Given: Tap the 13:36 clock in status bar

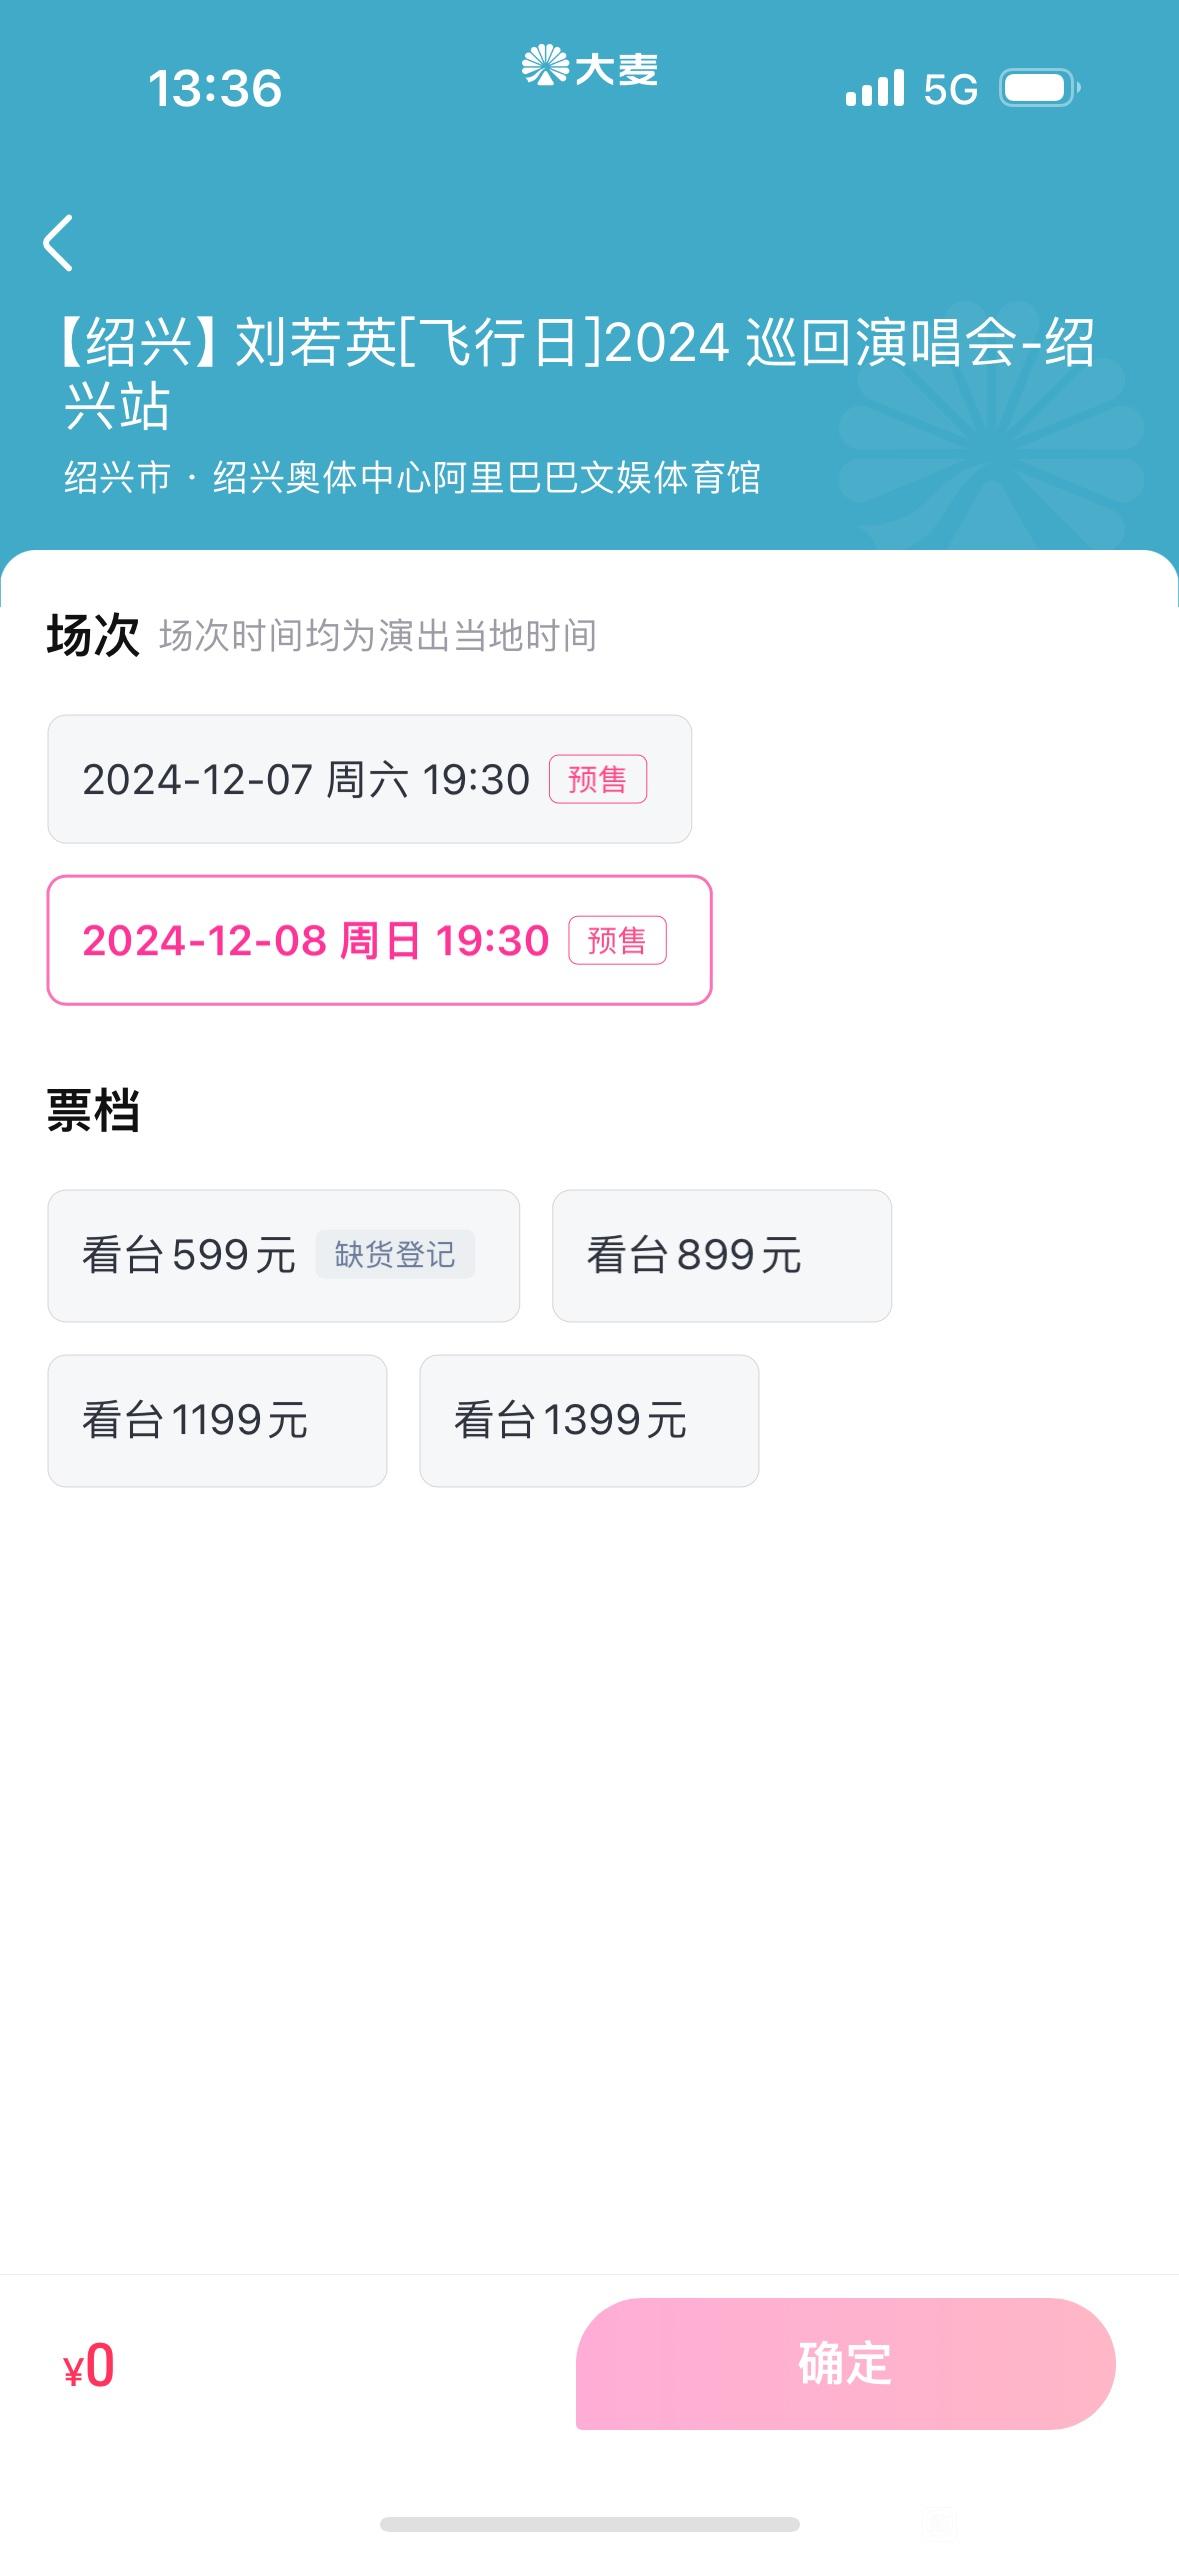Looking at the screenshot, I should pos(215,88).
